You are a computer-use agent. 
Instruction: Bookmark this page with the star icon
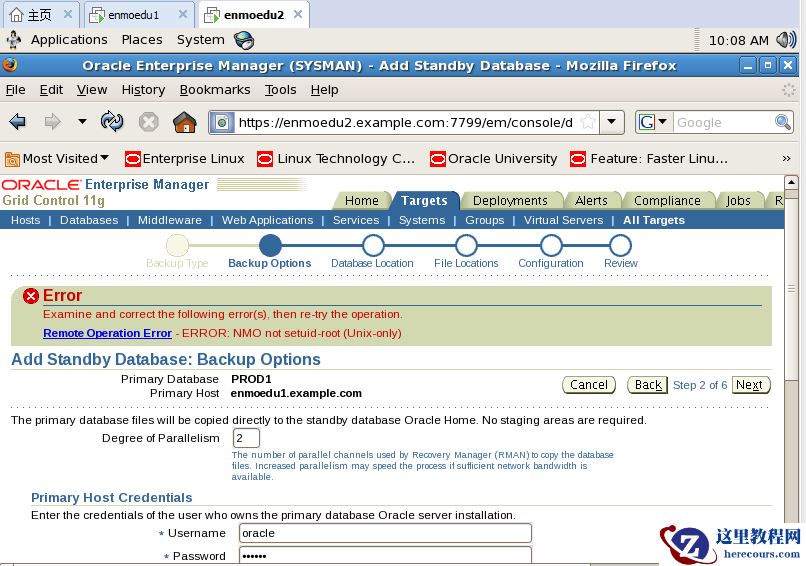click(x=588, y=122)
